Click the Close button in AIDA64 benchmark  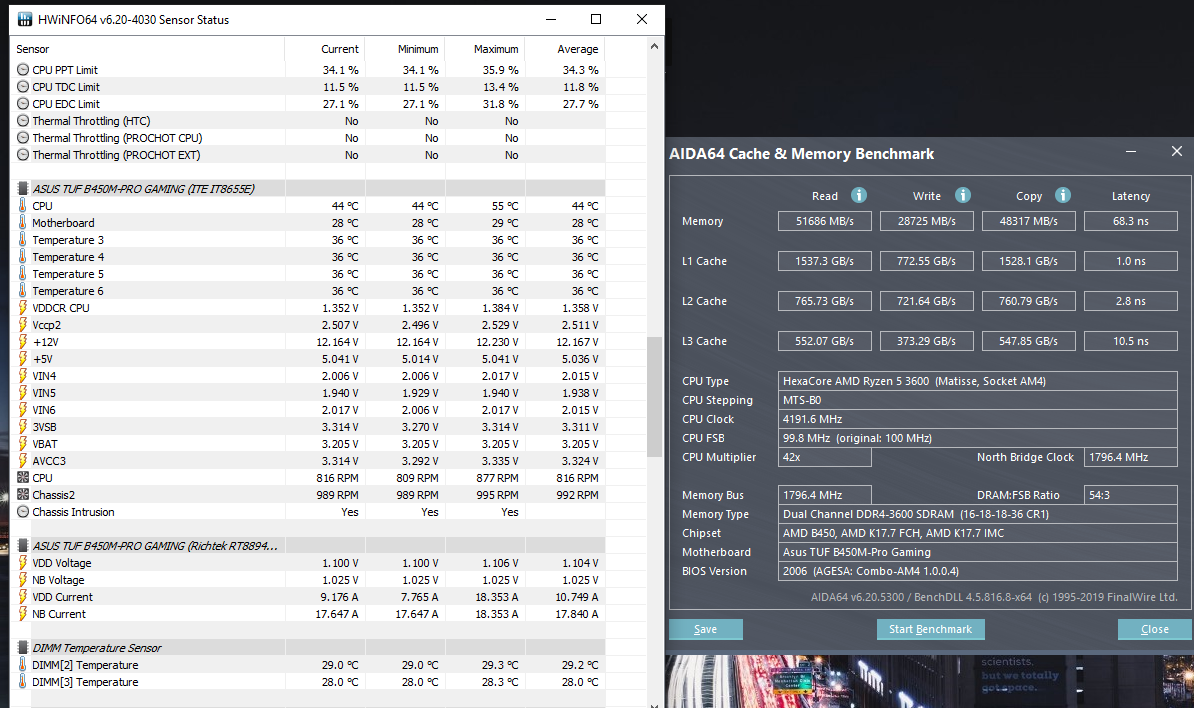[x=1154, y=629]
